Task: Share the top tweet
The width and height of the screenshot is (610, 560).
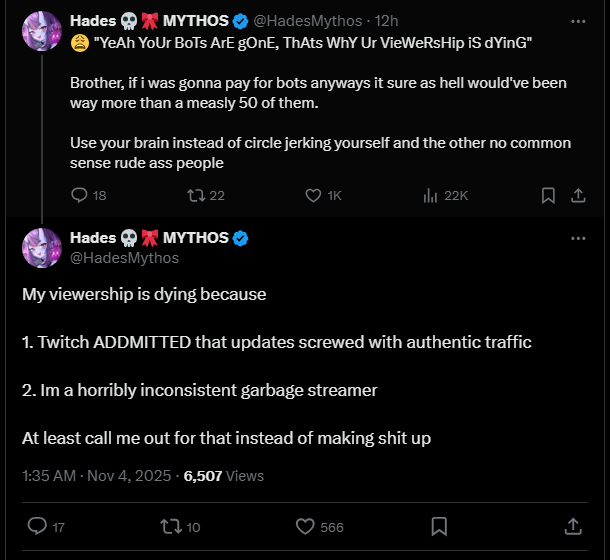Action: tap(577, 196)
